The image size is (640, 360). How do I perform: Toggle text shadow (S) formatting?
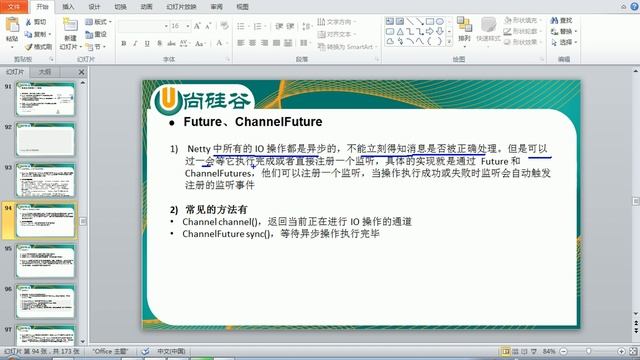point(160,43)
